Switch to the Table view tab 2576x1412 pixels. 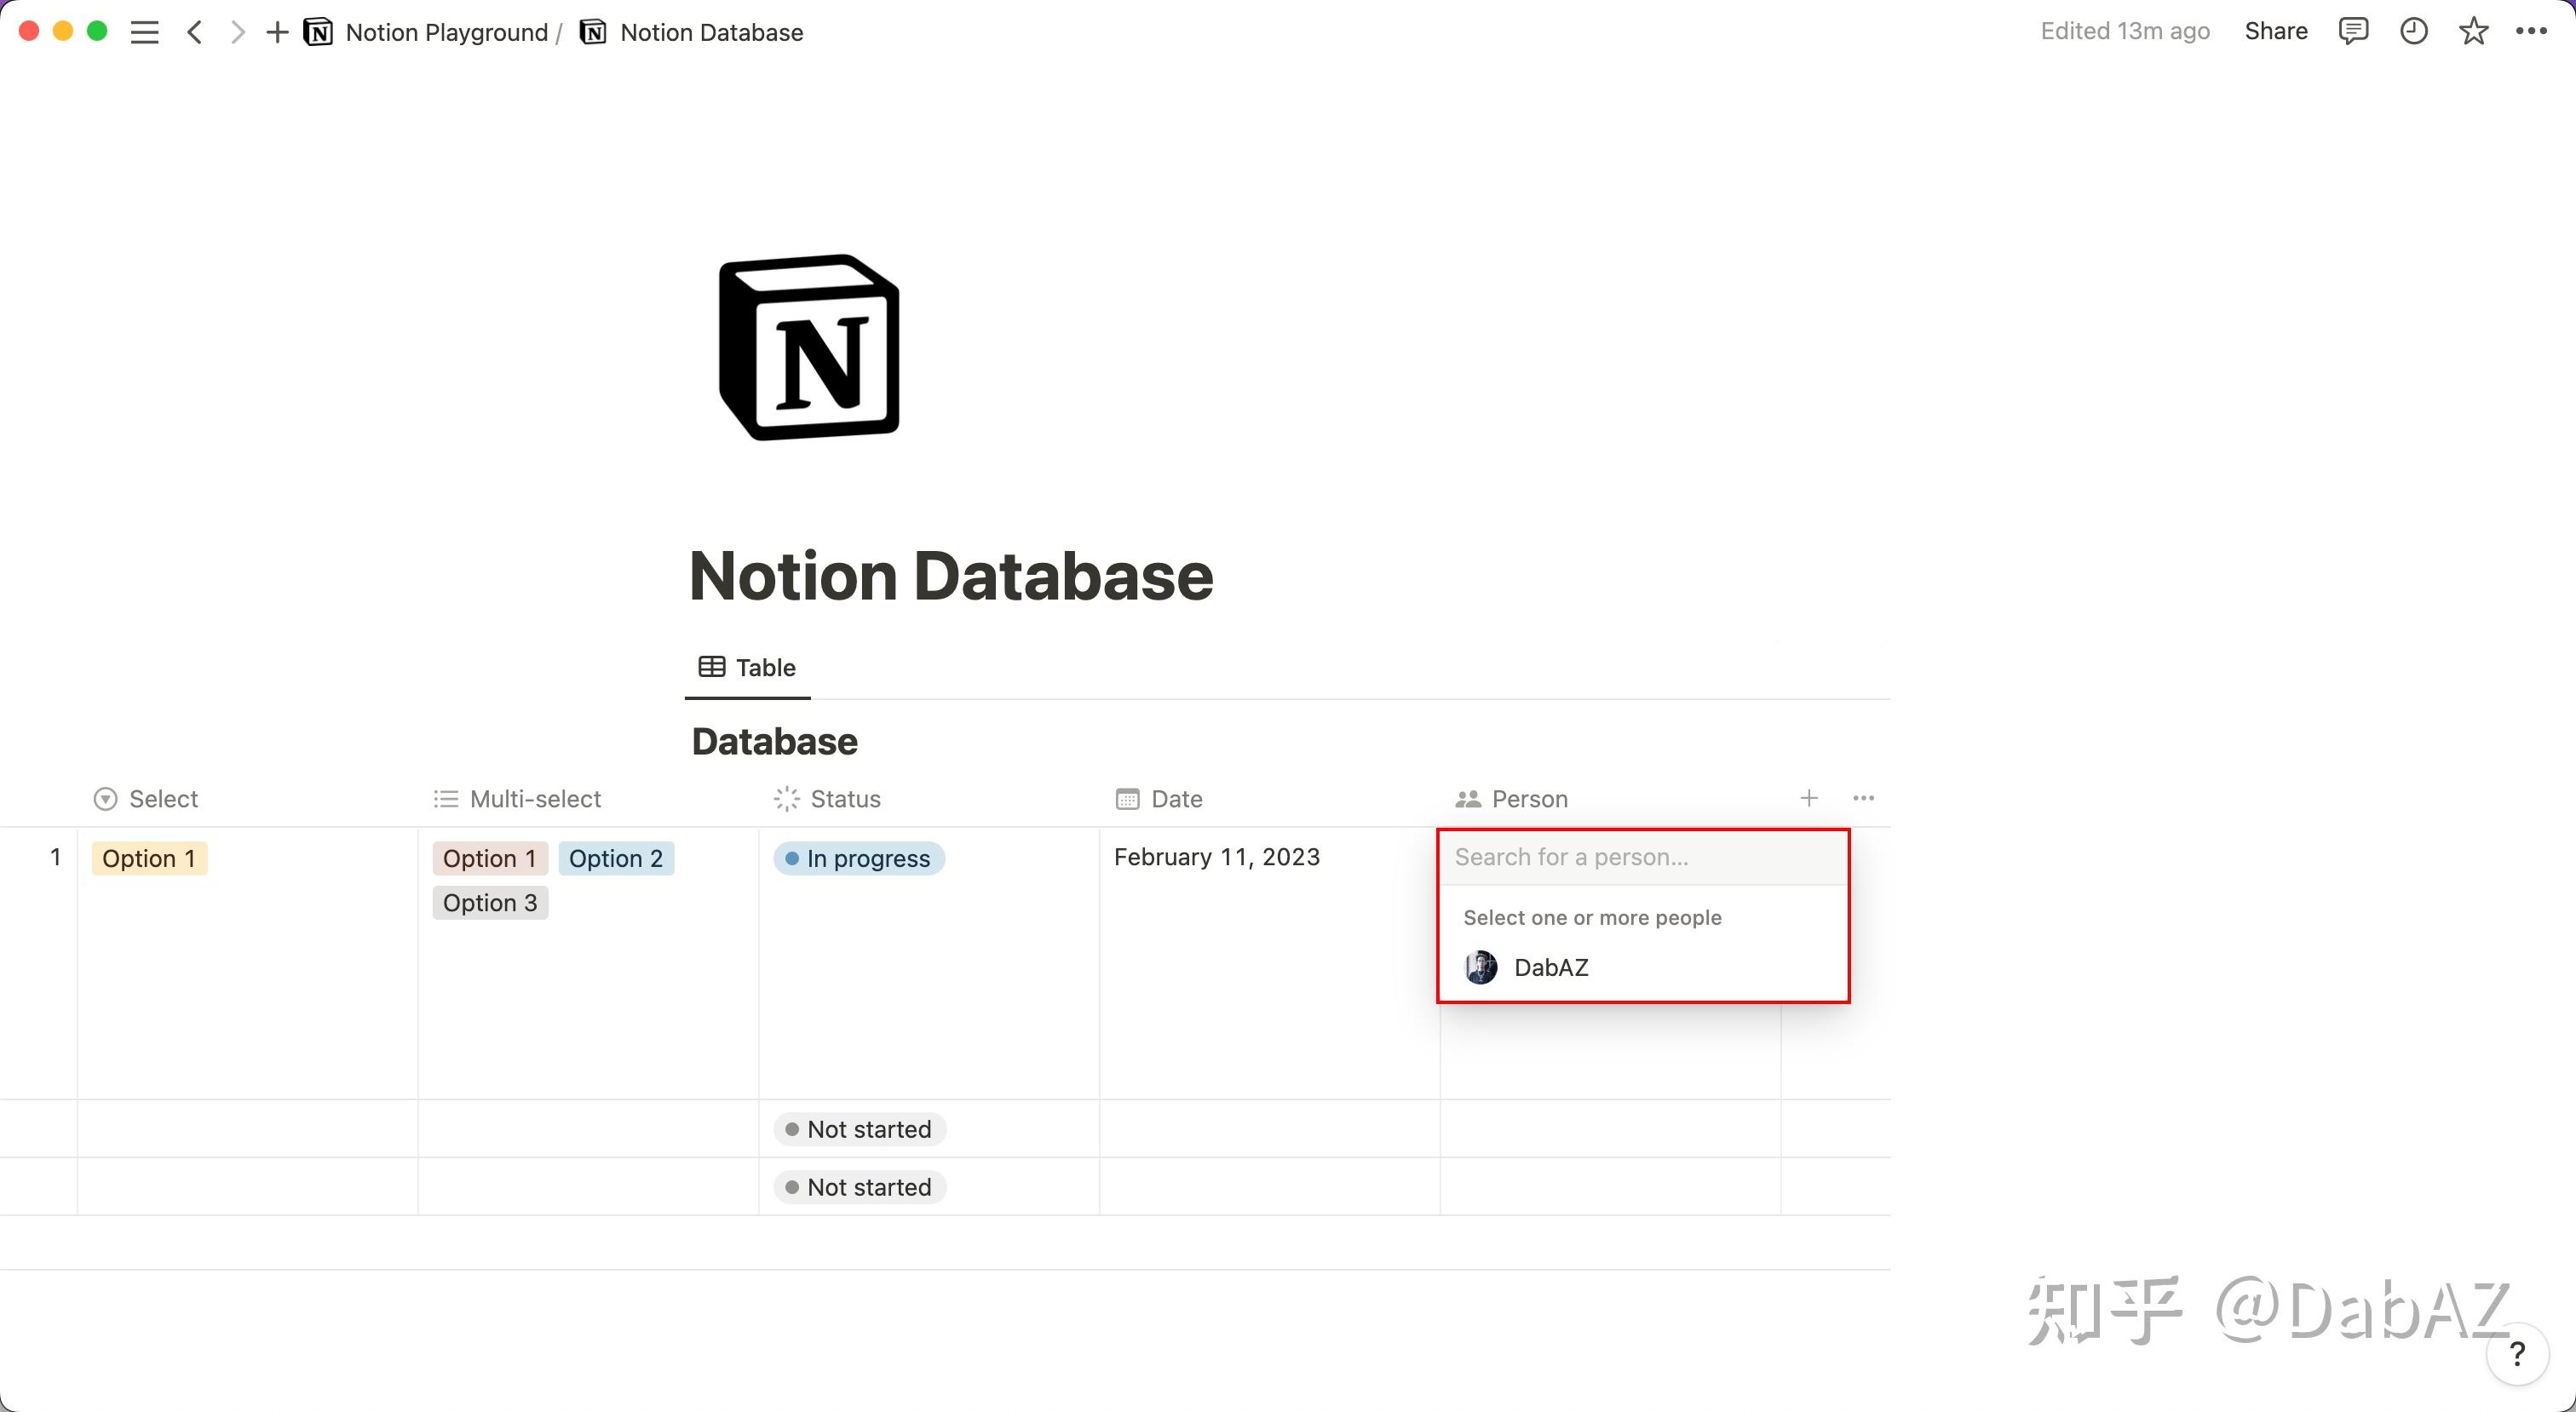[x=747, y=667]
